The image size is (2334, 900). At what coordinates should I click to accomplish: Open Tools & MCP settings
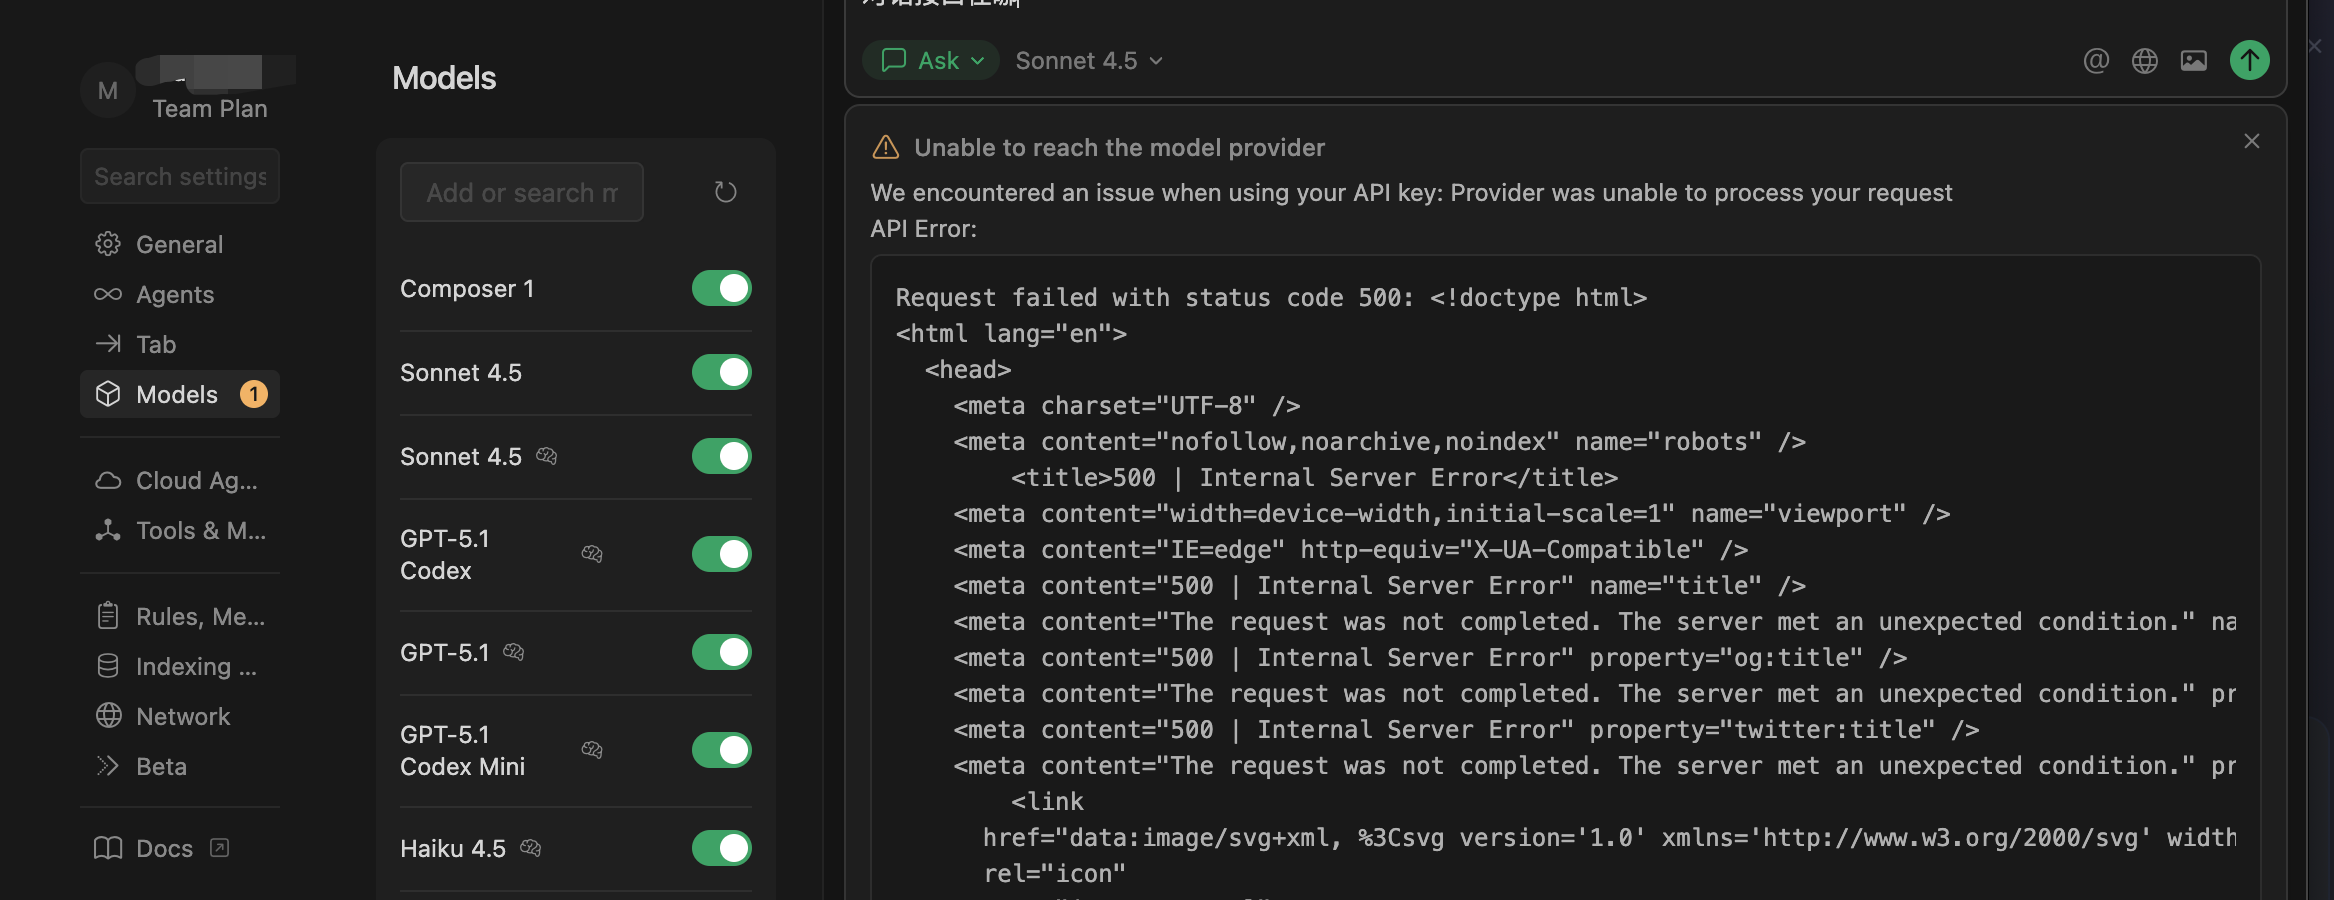(180, 530)
